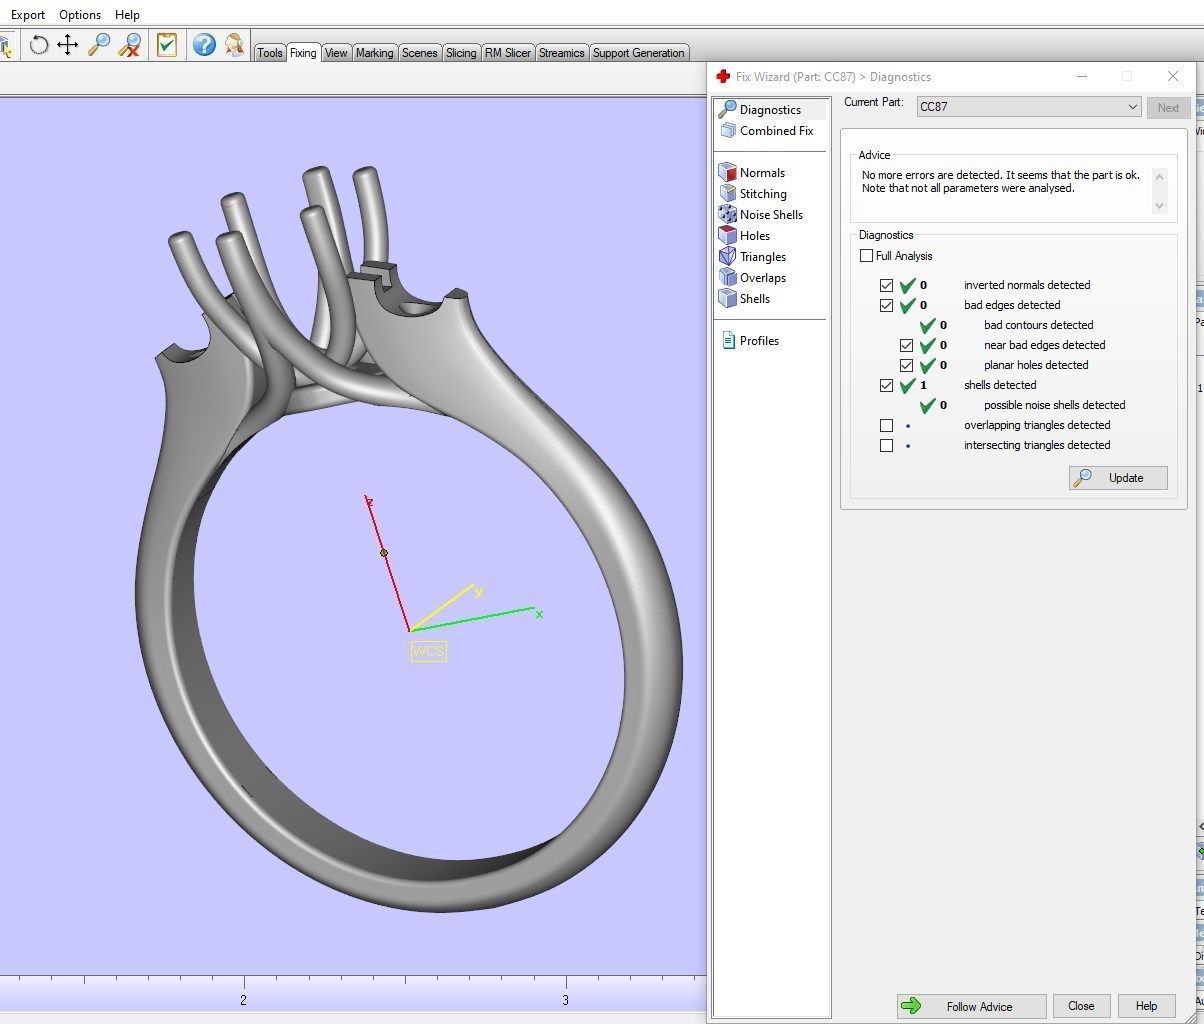Uncheck inverted normals detected checkbox
The width and height of the screenshot is (1204, 1024).
point(886,285)
